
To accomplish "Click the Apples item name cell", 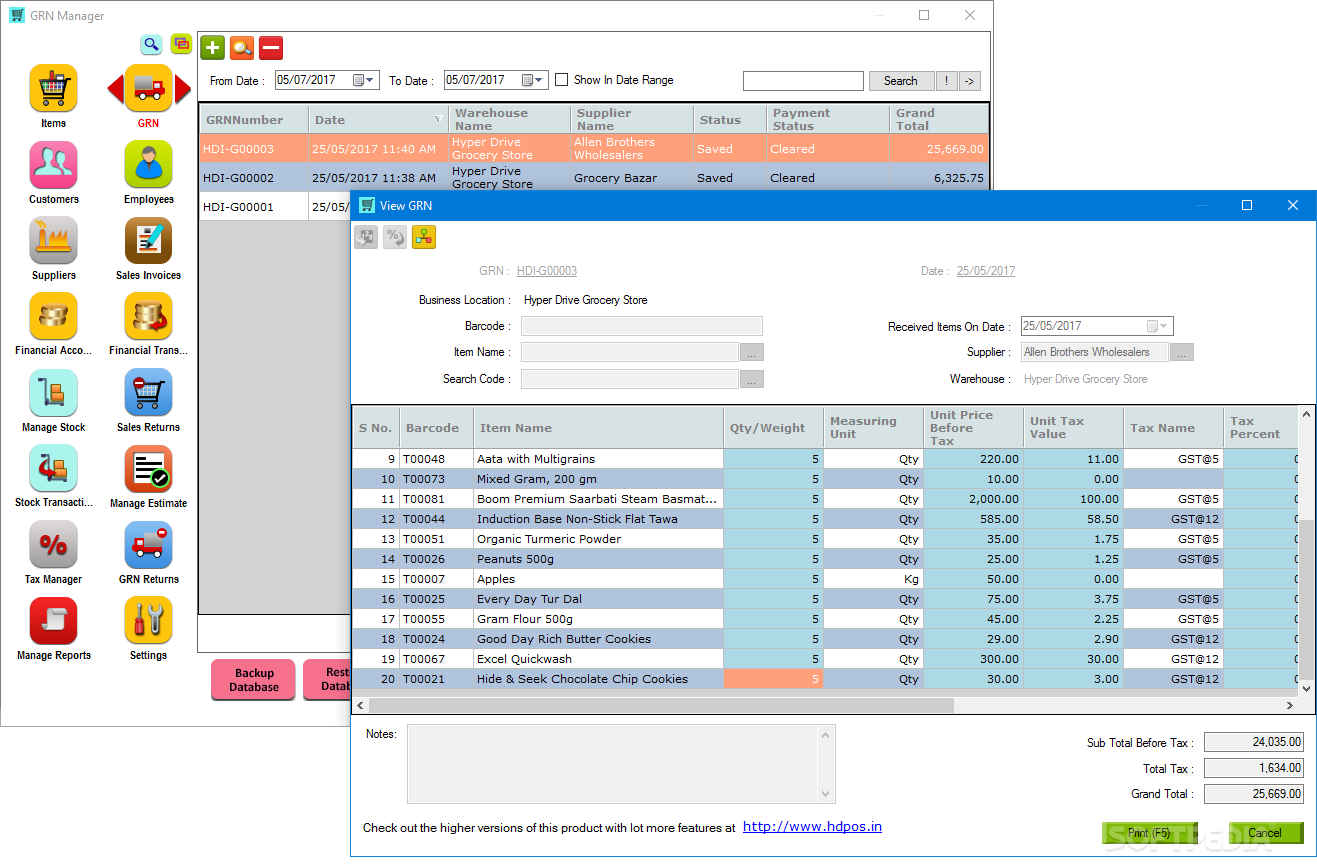I will click(x=598, y=579).
